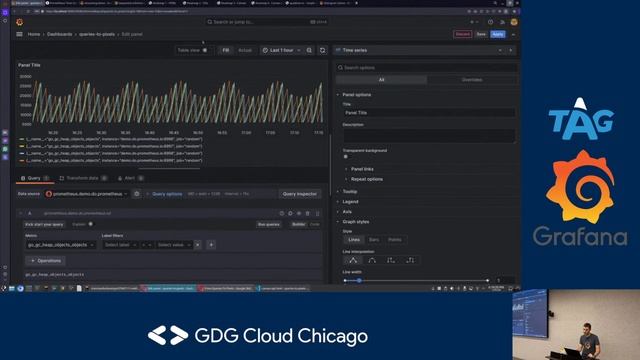Click the drag handle icon of query A
The width and height of the screenshot is (640, 360).
coord(317,213)
